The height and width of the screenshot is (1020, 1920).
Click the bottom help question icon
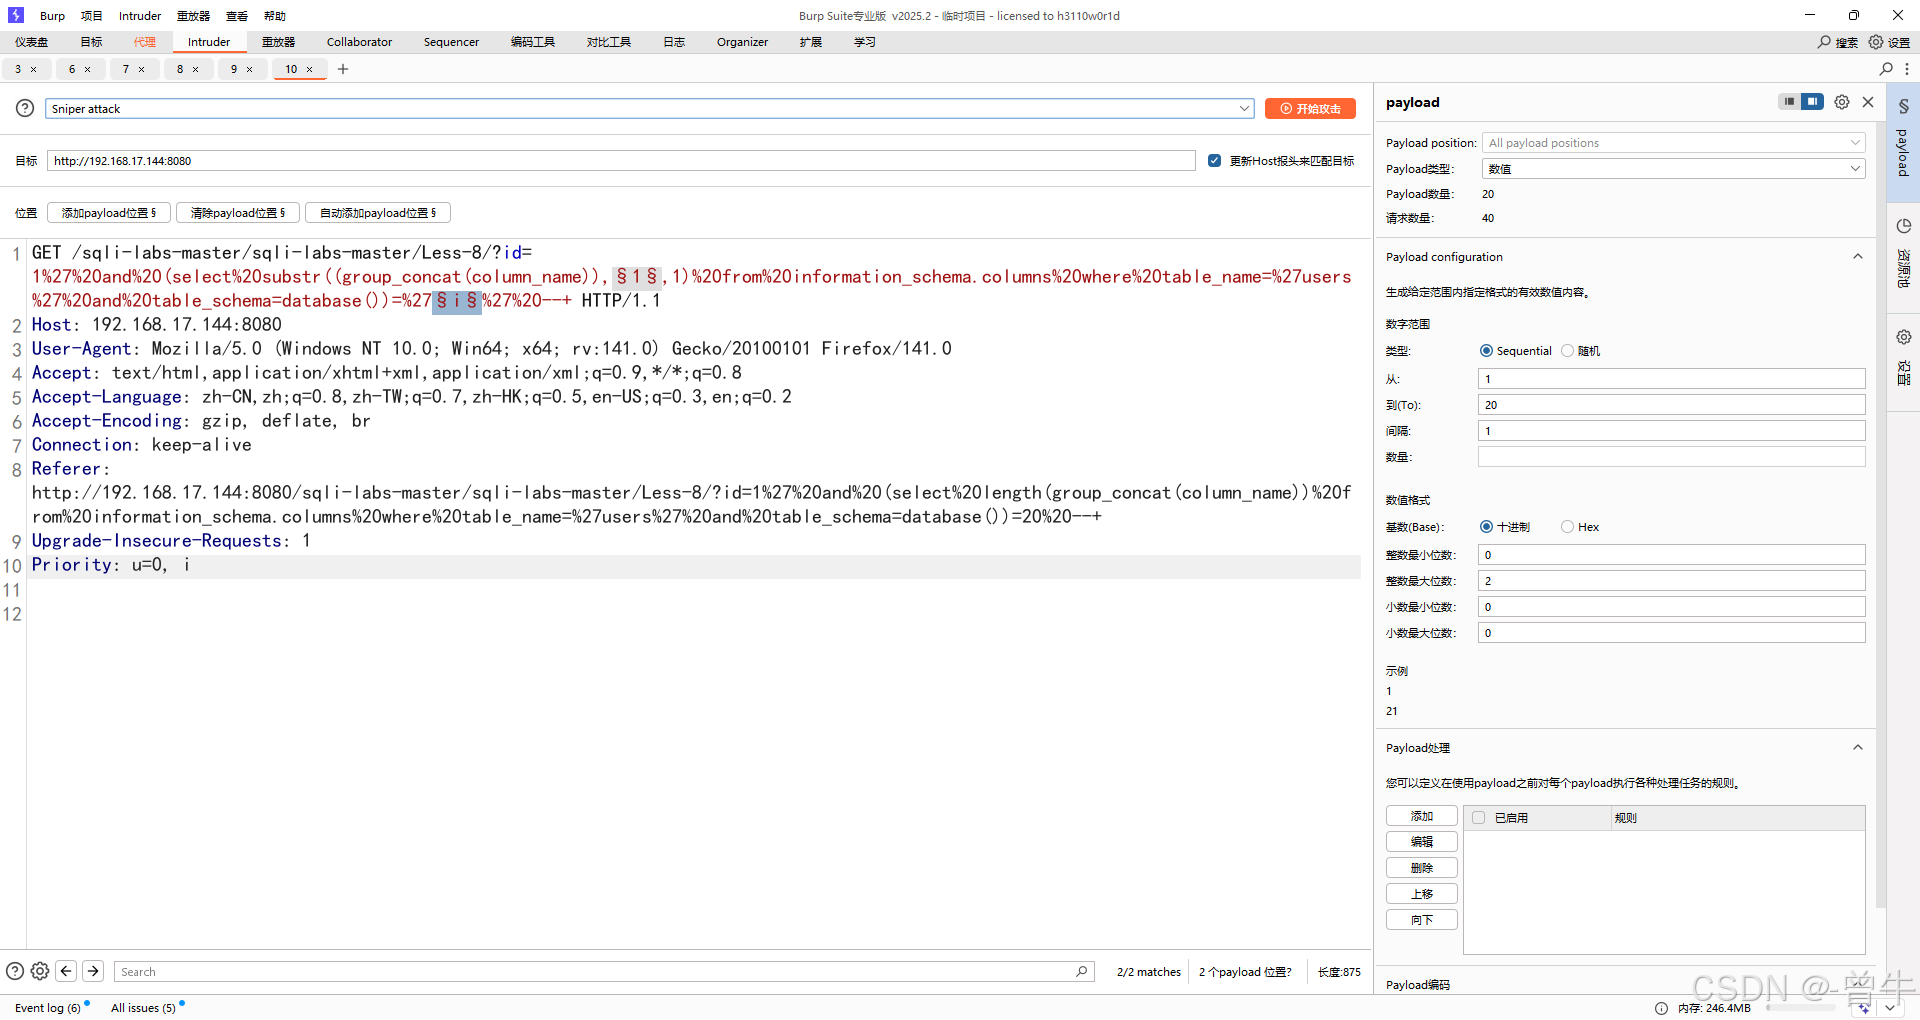tap(15, 971)
